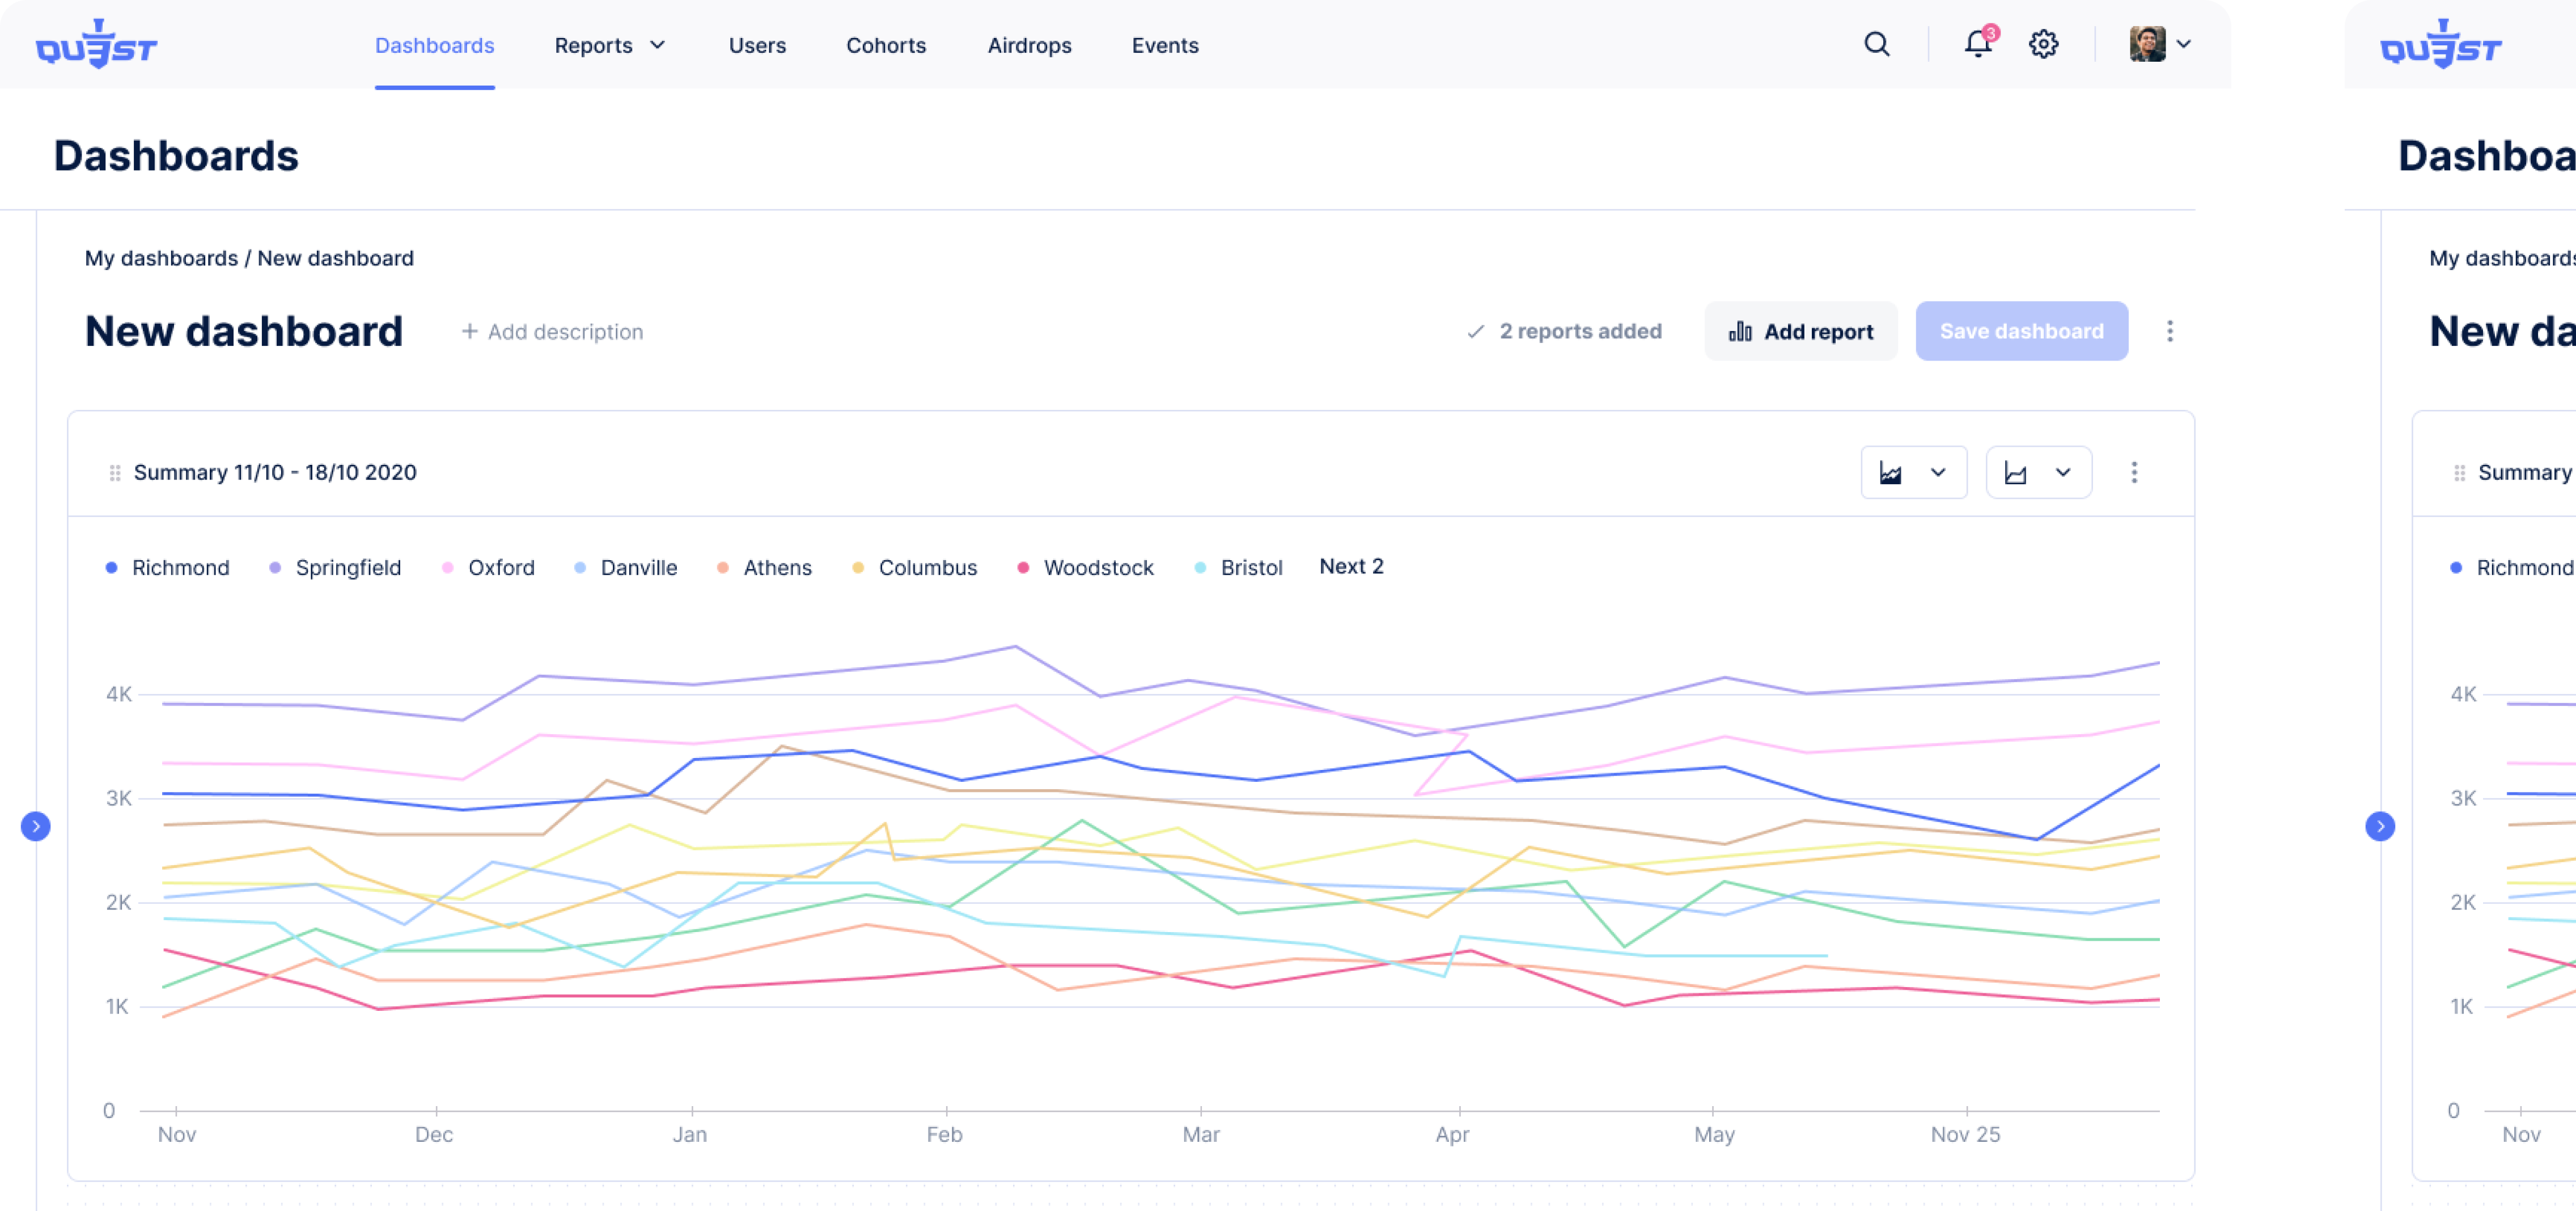Open dashboard three-dot options menu

[x=2169, y=331]
